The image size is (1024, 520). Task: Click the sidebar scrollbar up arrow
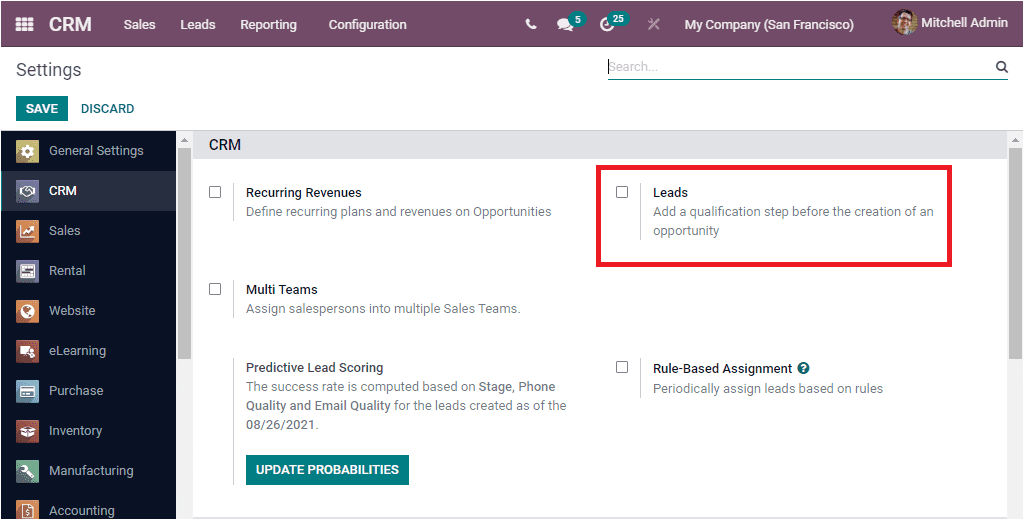click(184, 140)
